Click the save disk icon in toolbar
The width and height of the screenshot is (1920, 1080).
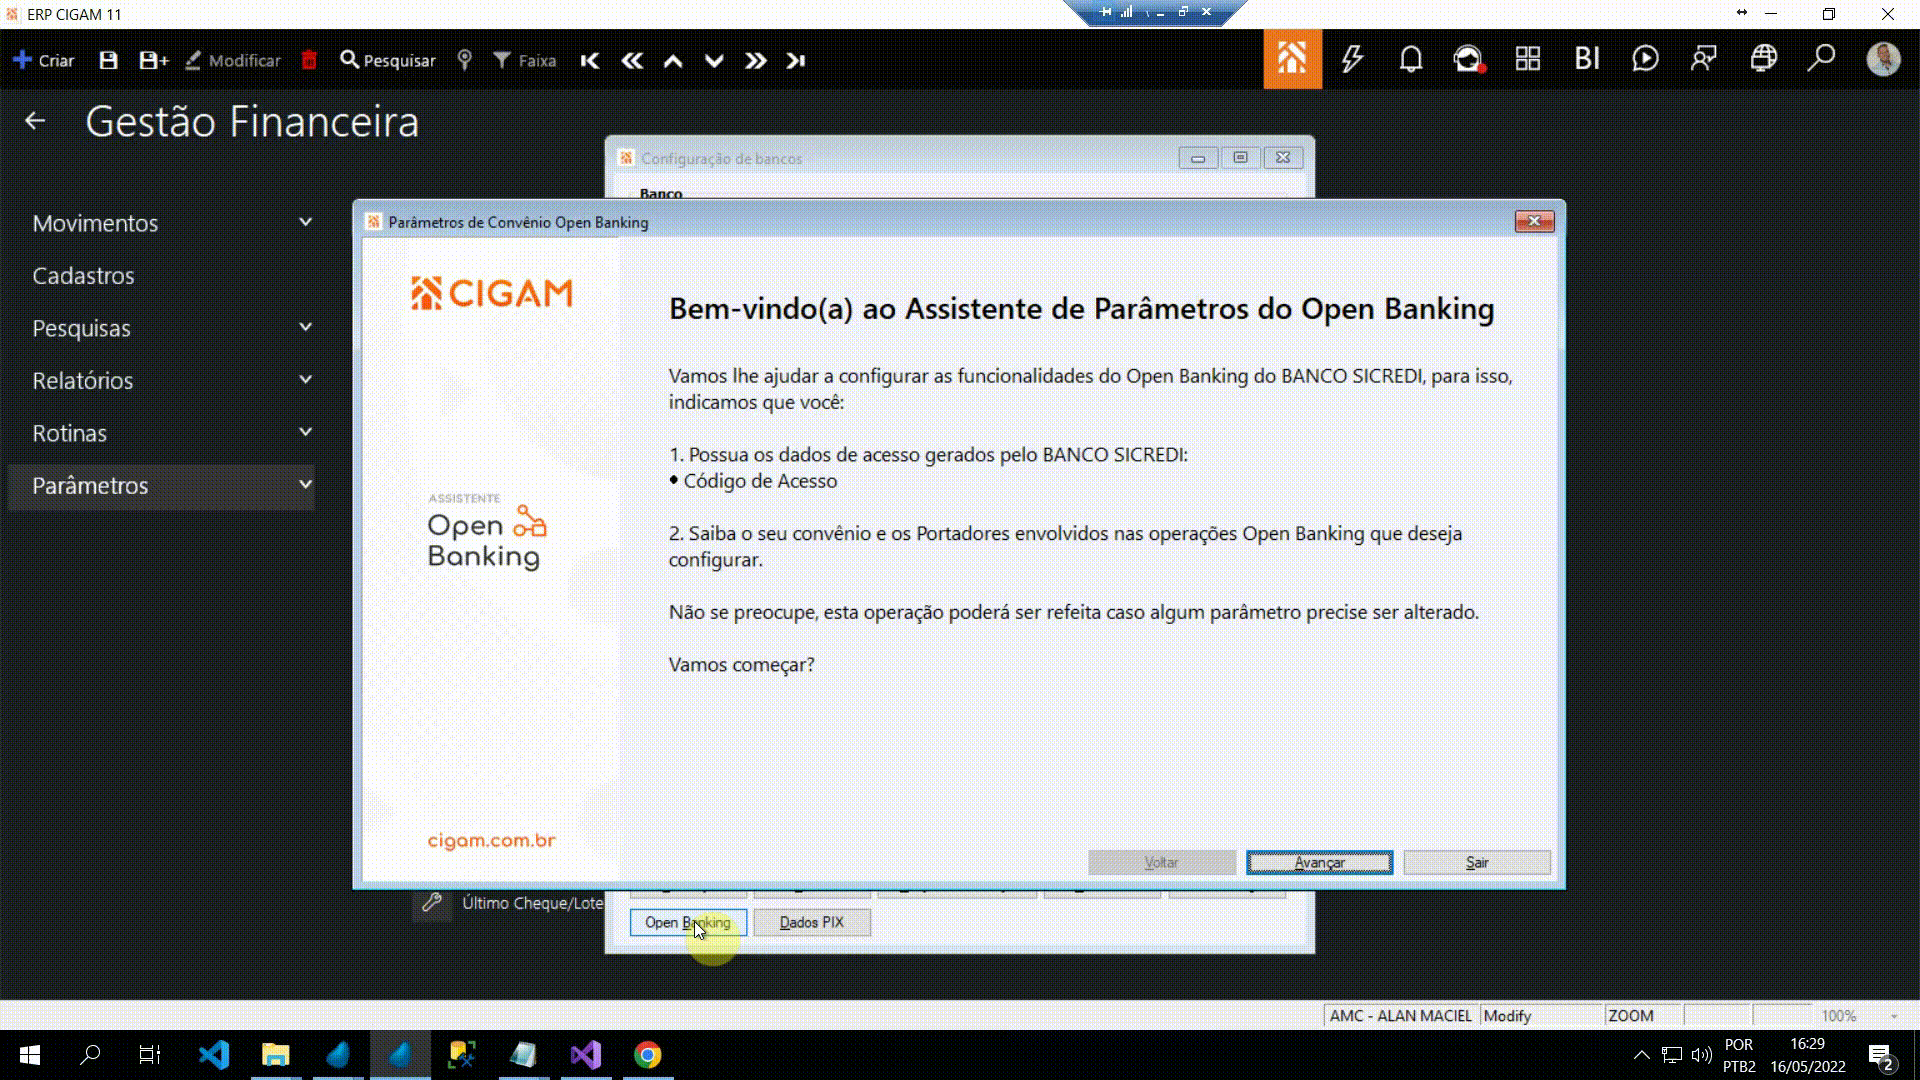tap(108, 60)
